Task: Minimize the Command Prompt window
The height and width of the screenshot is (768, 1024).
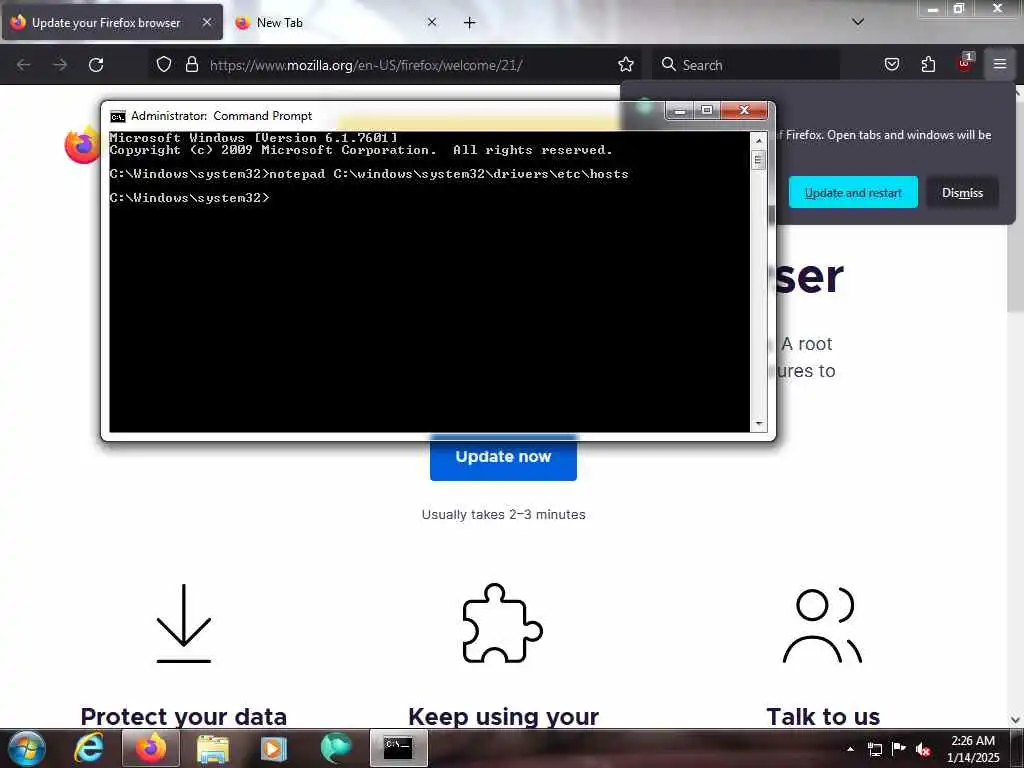Action: [x=679, y=110]
